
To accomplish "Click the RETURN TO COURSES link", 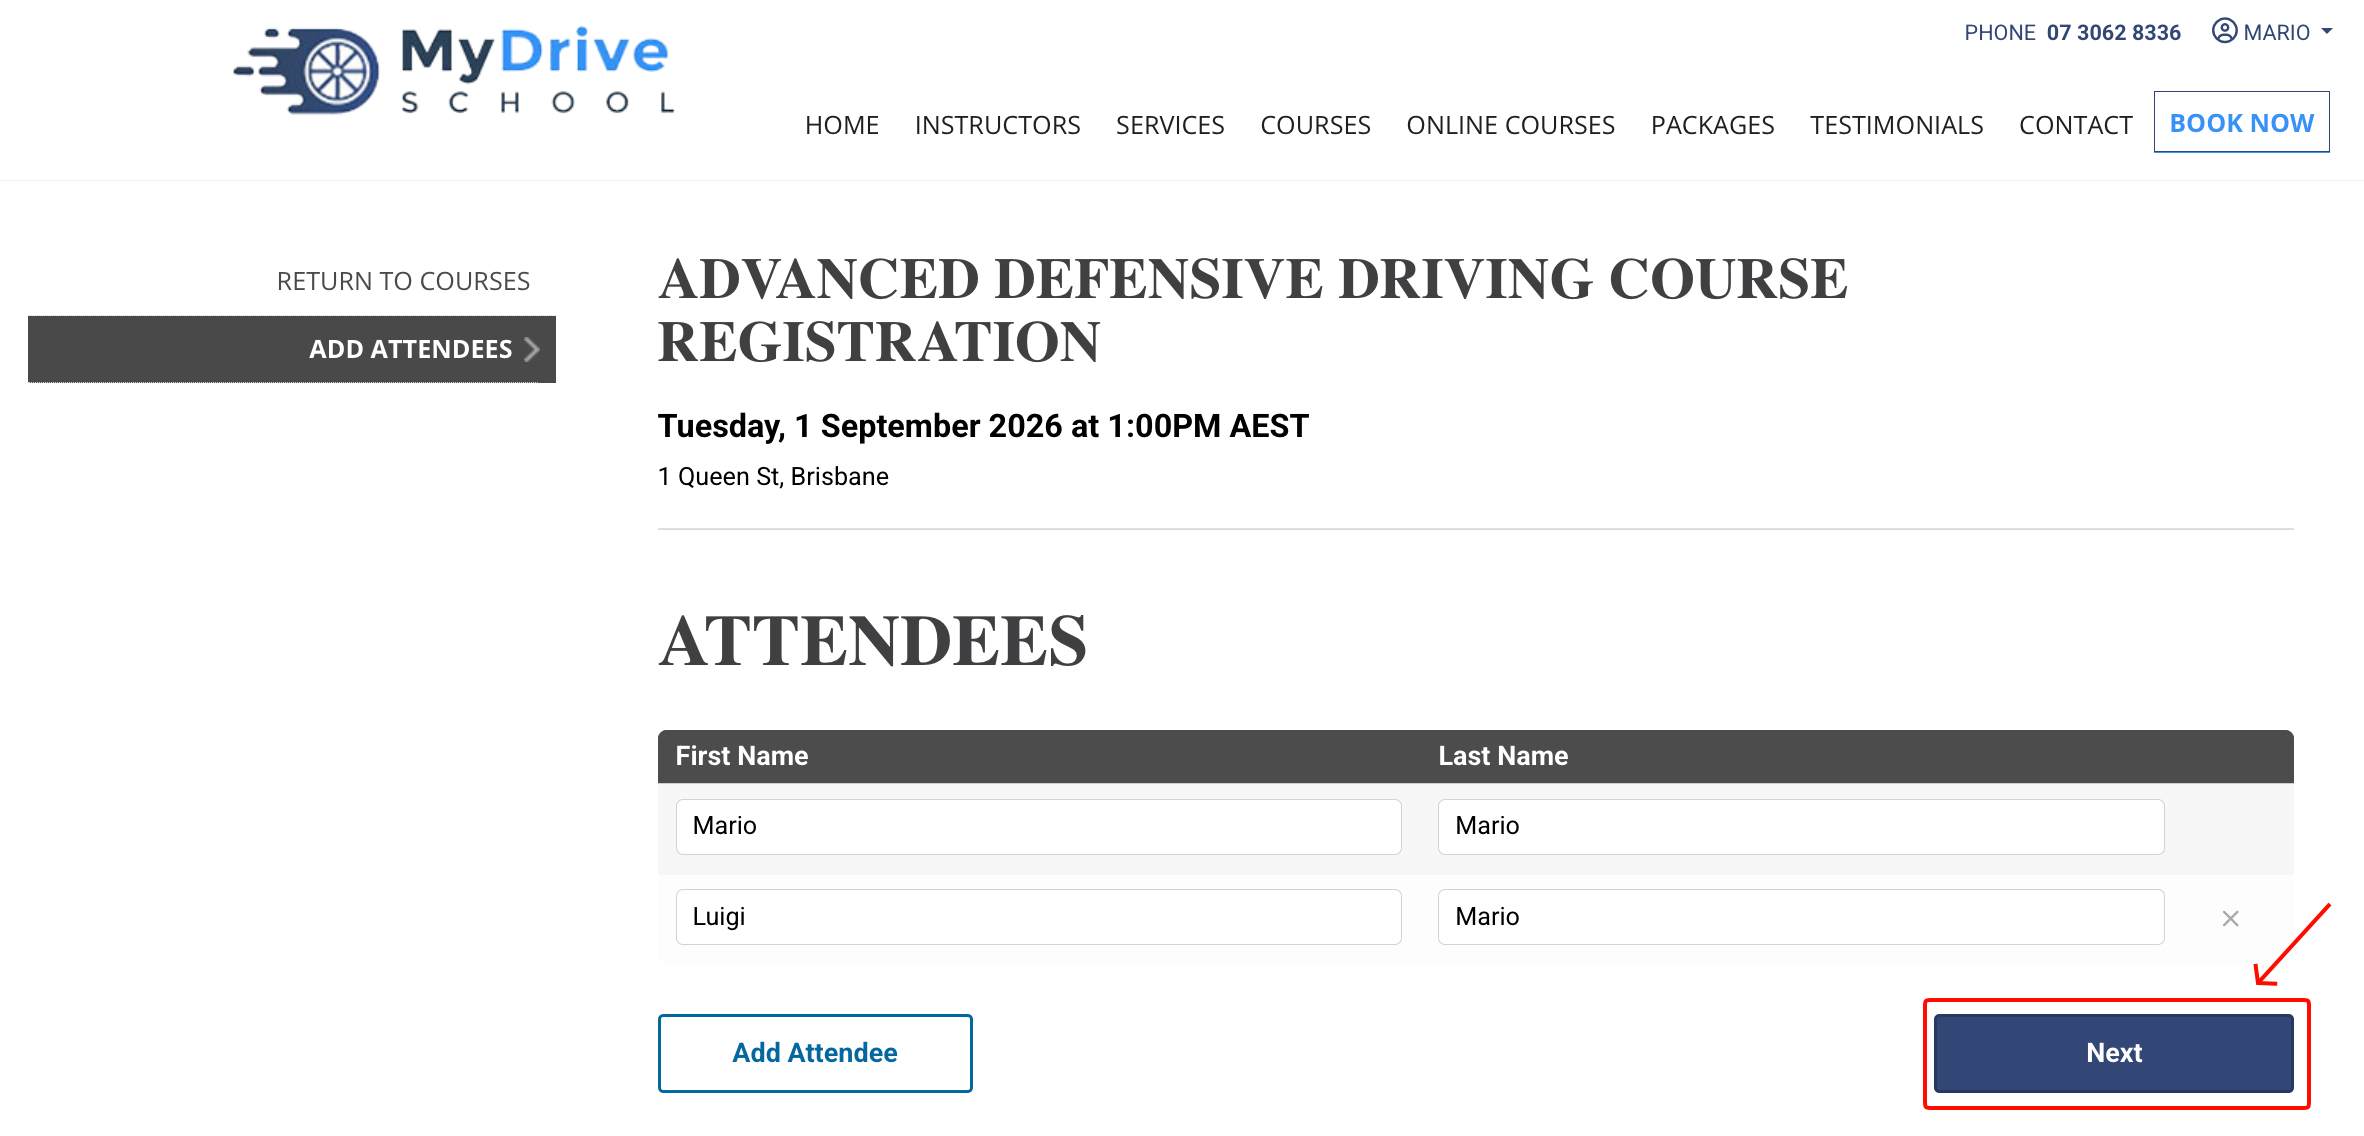I will click(x=403, y=281).
